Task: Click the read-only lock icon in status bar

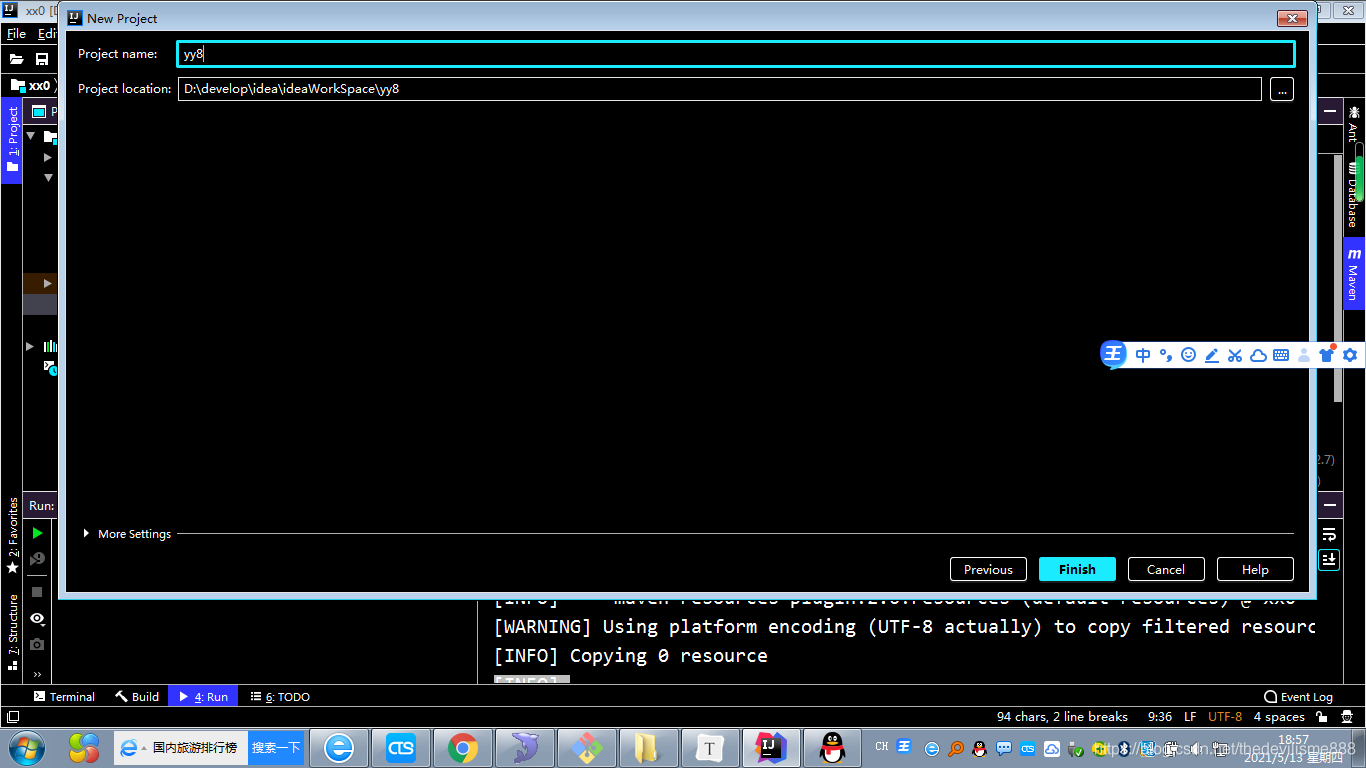Action: (1321, 716)
